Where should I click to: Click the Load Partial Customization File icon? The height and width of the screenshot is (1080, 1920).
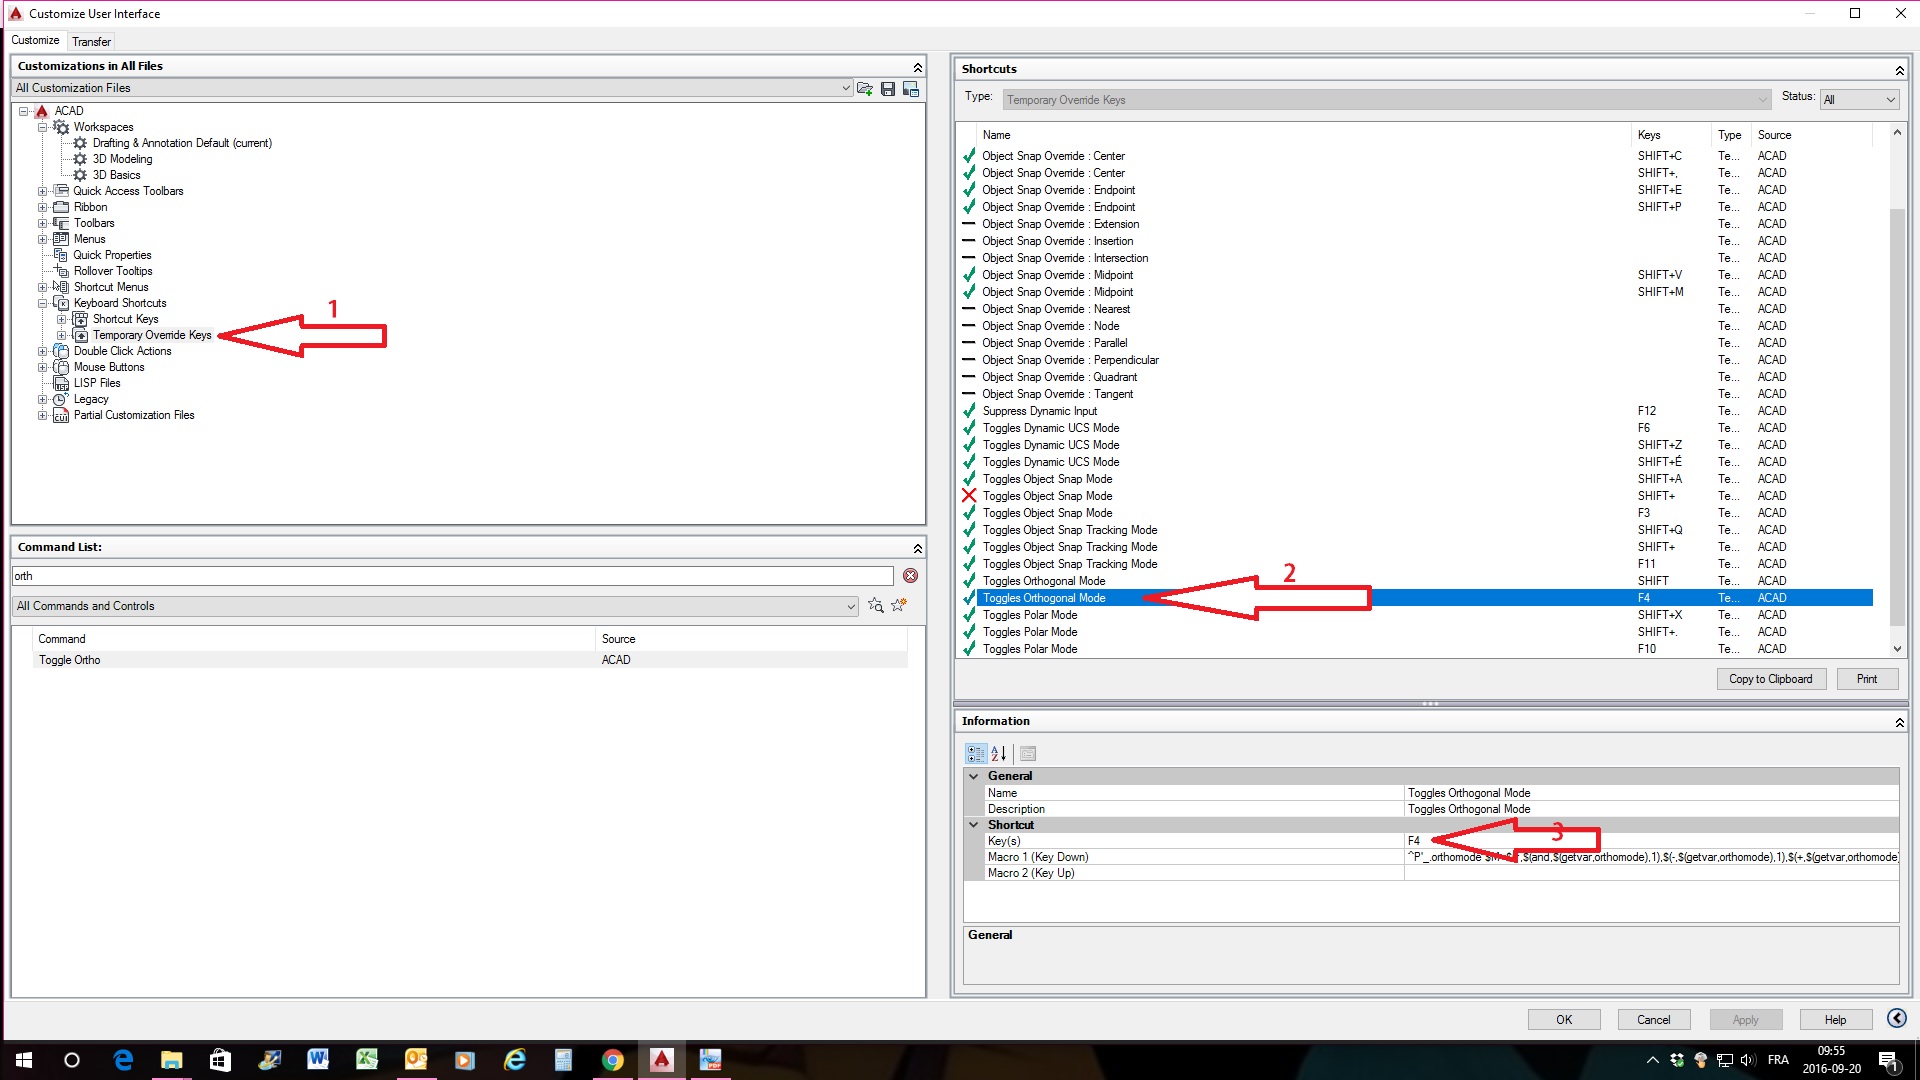pyautogui.click(x=865, y=88)
